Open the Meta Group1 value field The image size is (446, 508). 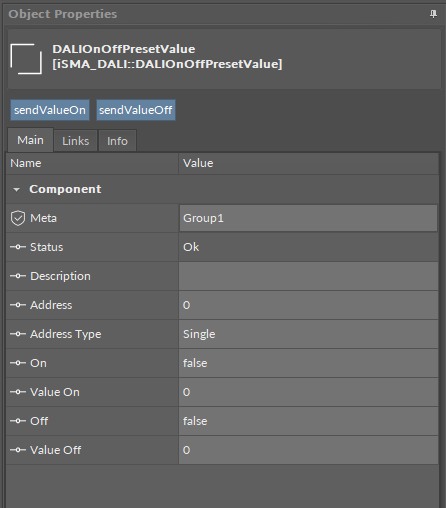tap(308, 218)
